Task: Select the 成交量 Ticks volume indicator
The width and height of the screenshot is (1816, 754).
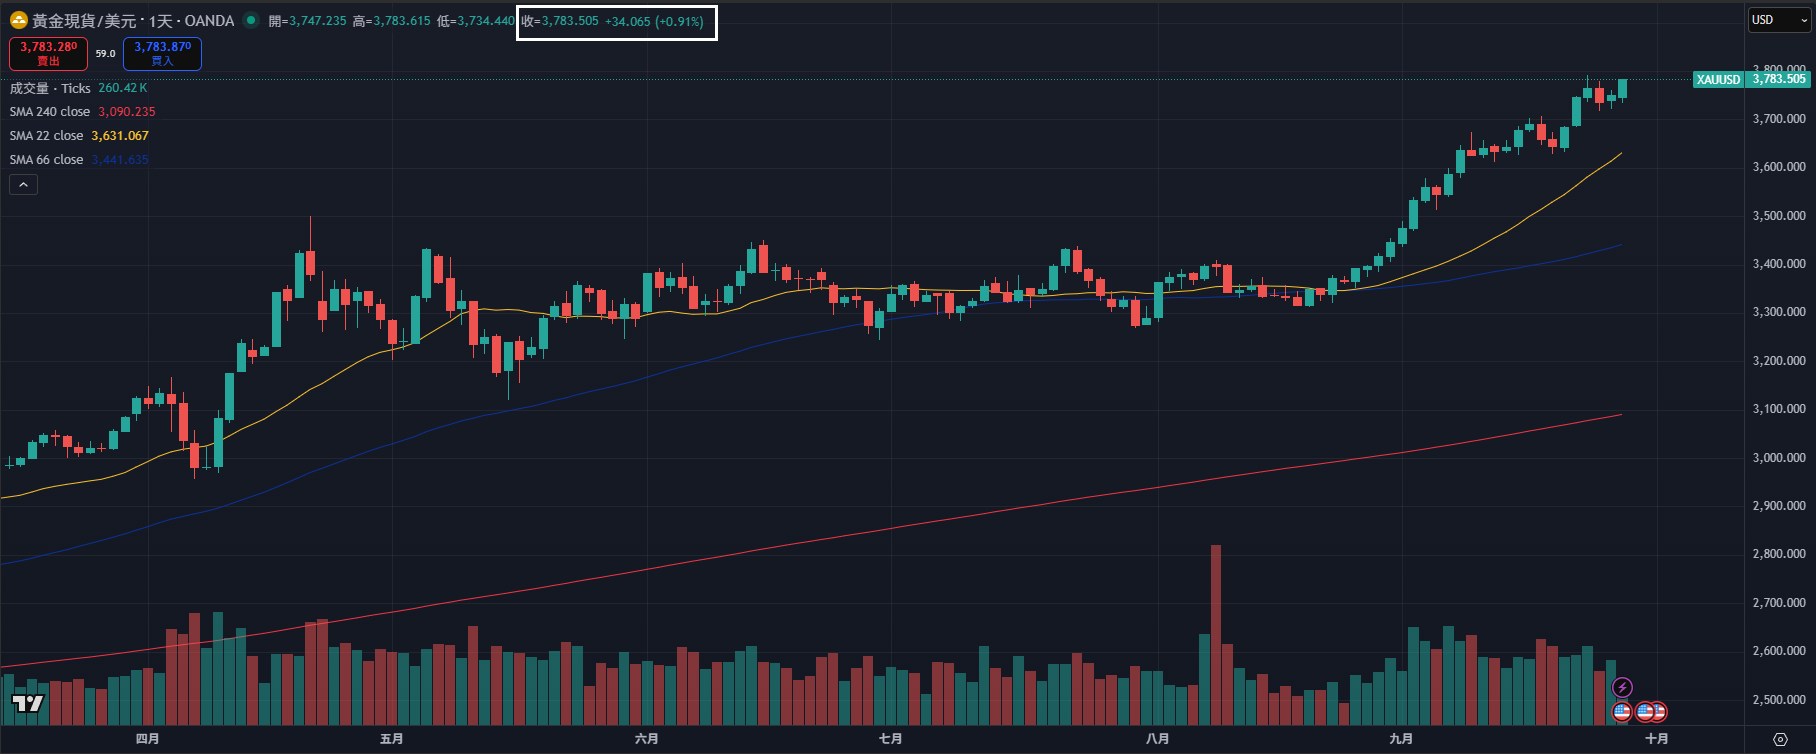Action: click(50, 88)
